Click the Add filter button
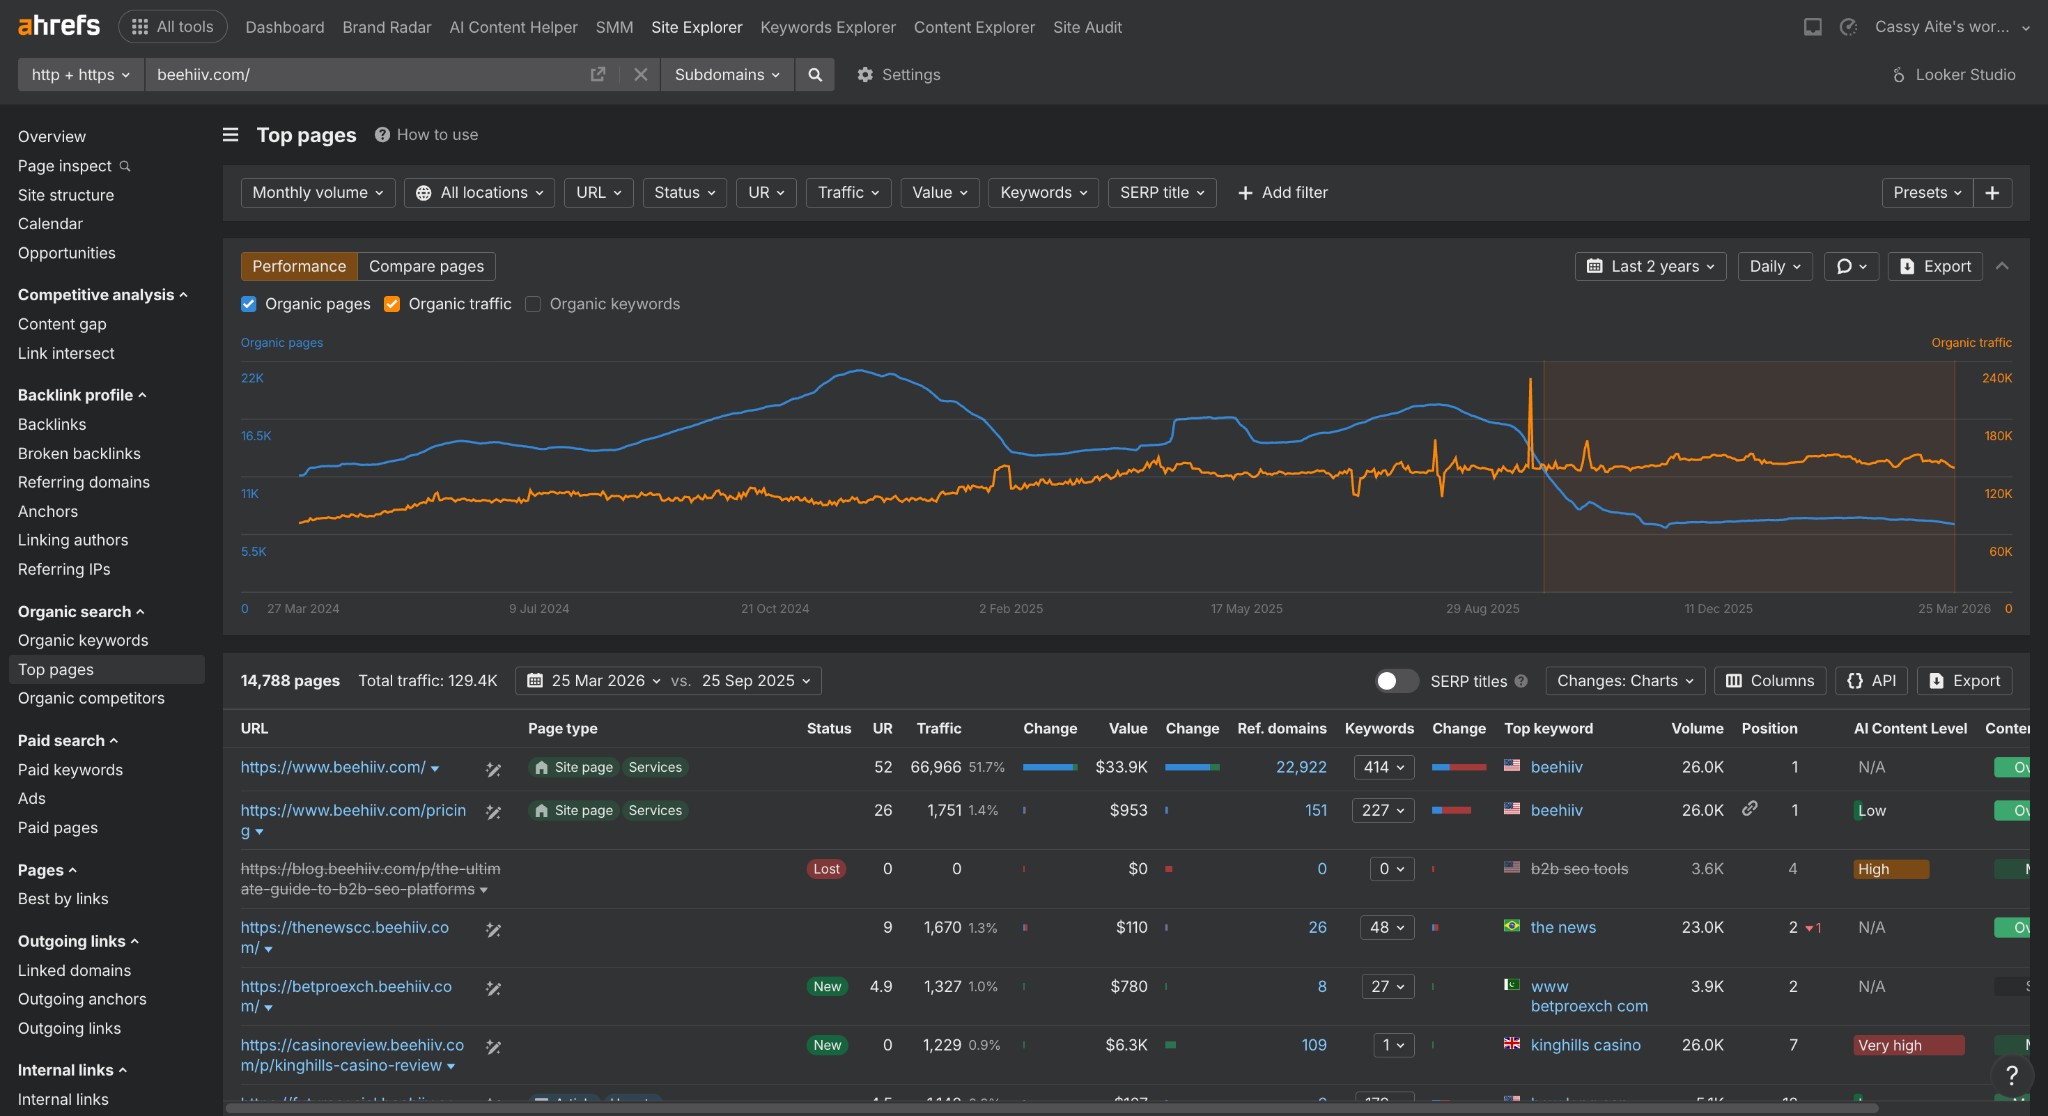 (x=1283, y=192)
